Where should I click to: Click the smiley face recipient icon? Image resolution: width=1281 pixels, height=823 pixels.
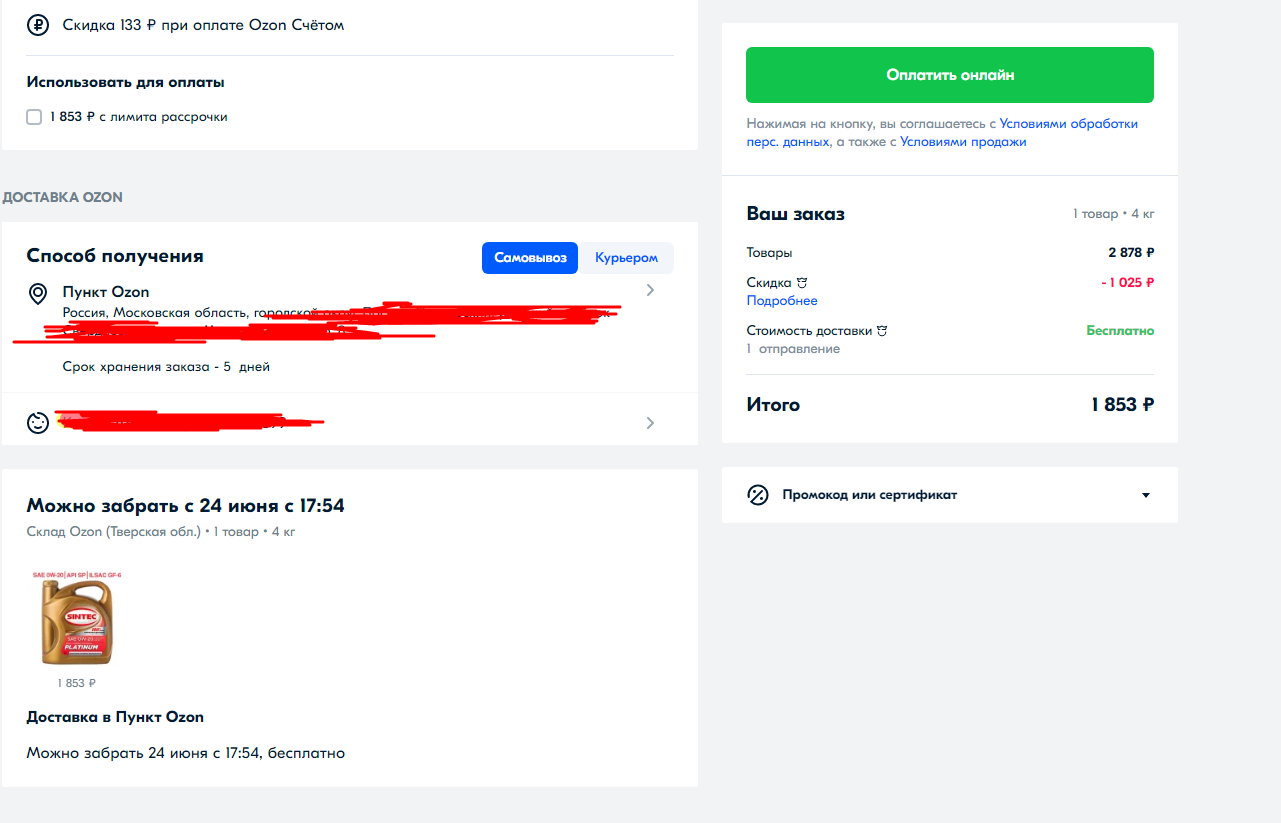pos(38,423)
